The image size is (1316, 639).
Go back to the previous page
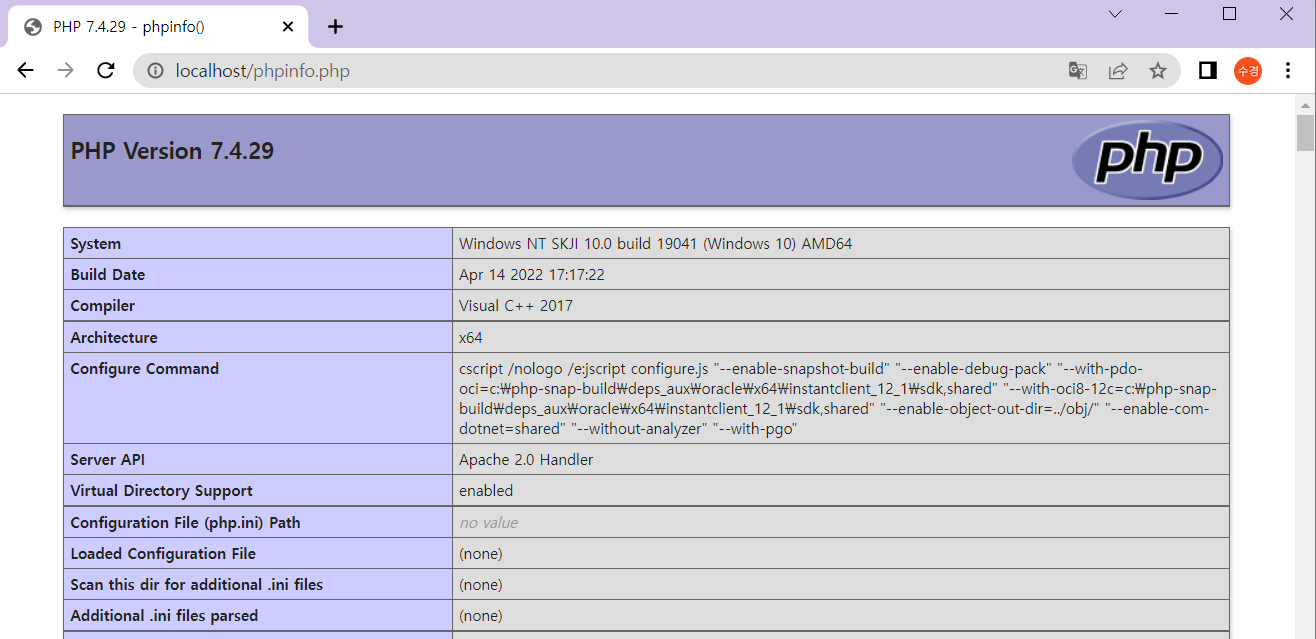pyautogui.click(x=26, y=70)
